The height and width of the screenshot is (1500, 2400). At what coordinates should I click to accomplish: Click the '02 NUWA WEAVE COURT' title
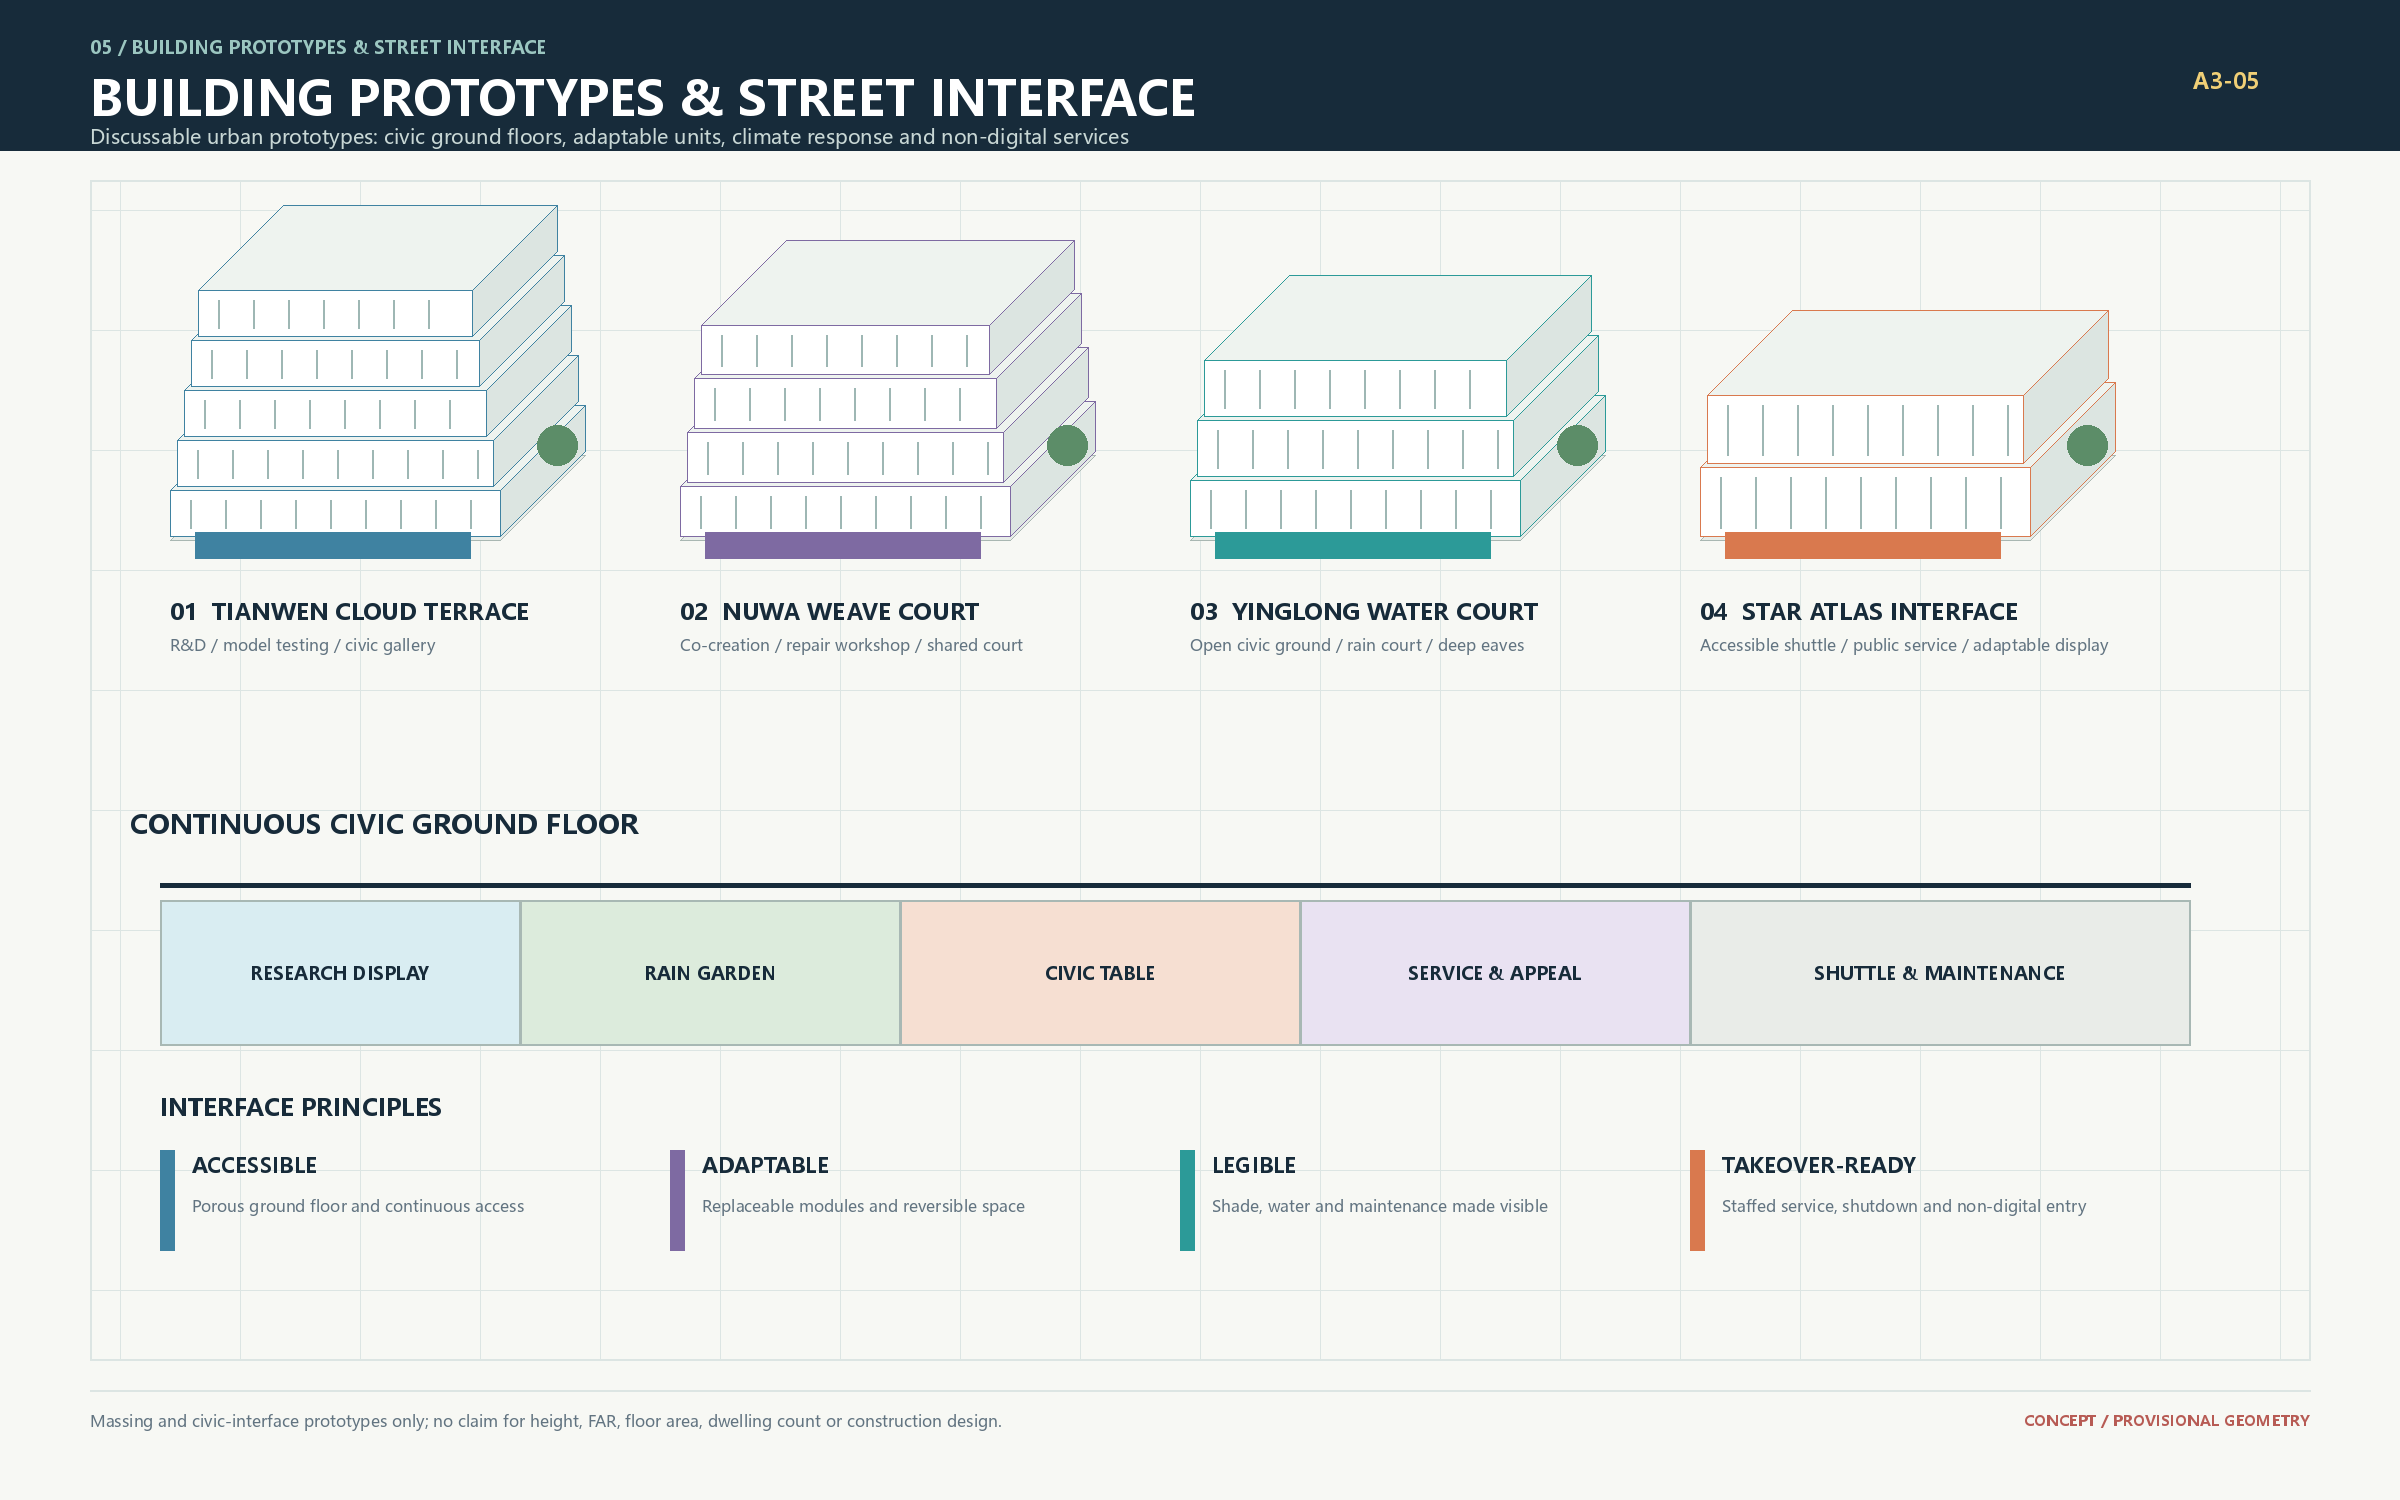[829, 611]
